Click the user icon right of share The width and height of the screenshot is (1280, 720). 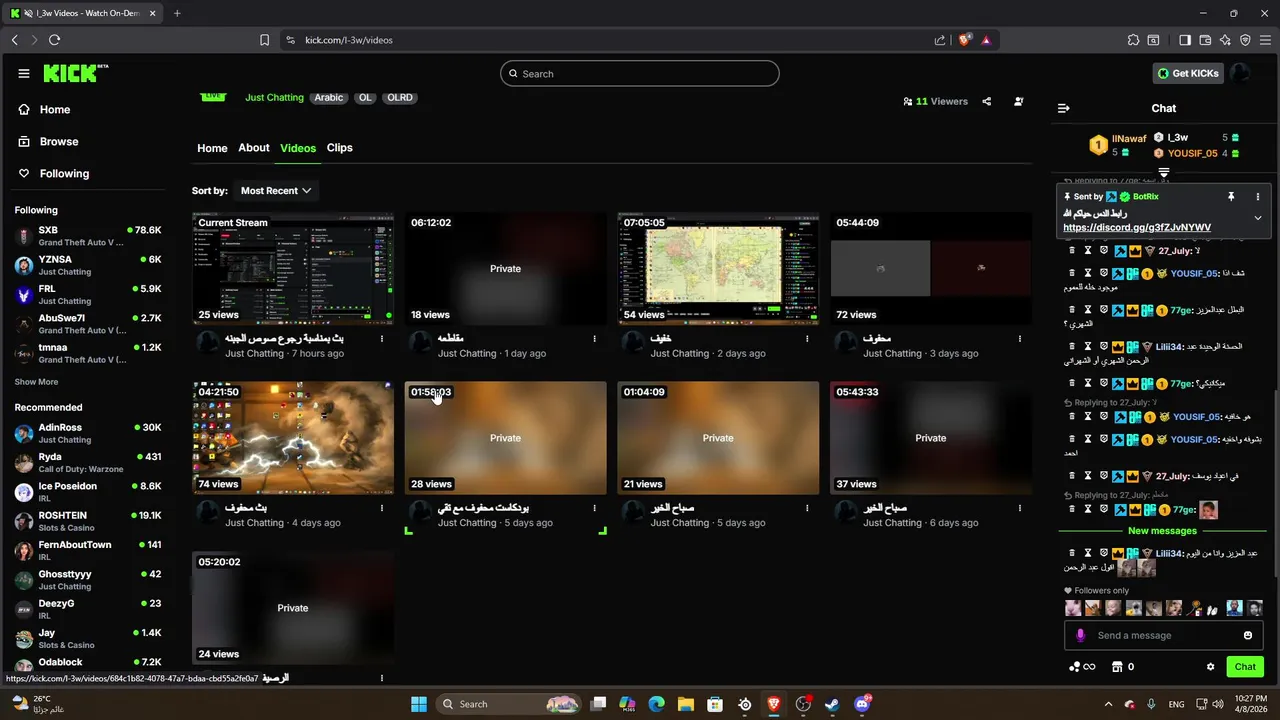[1019, 101]
